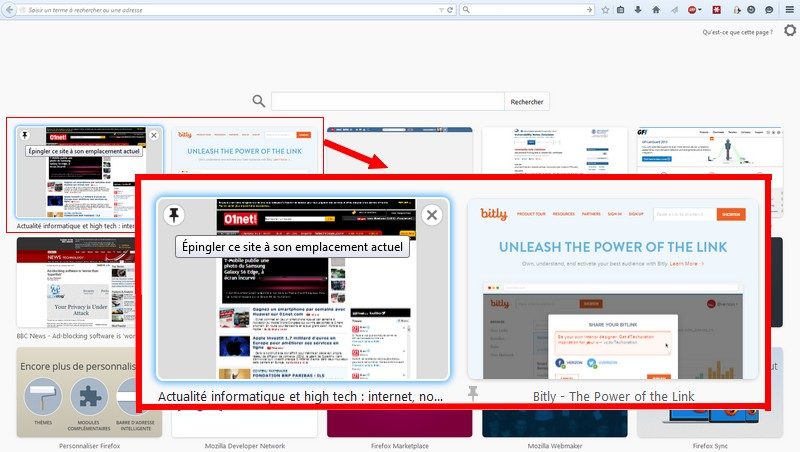Click the round dark smiley toolbar icon
This screenshot has height=452, width=800.
tap(751, 10)
